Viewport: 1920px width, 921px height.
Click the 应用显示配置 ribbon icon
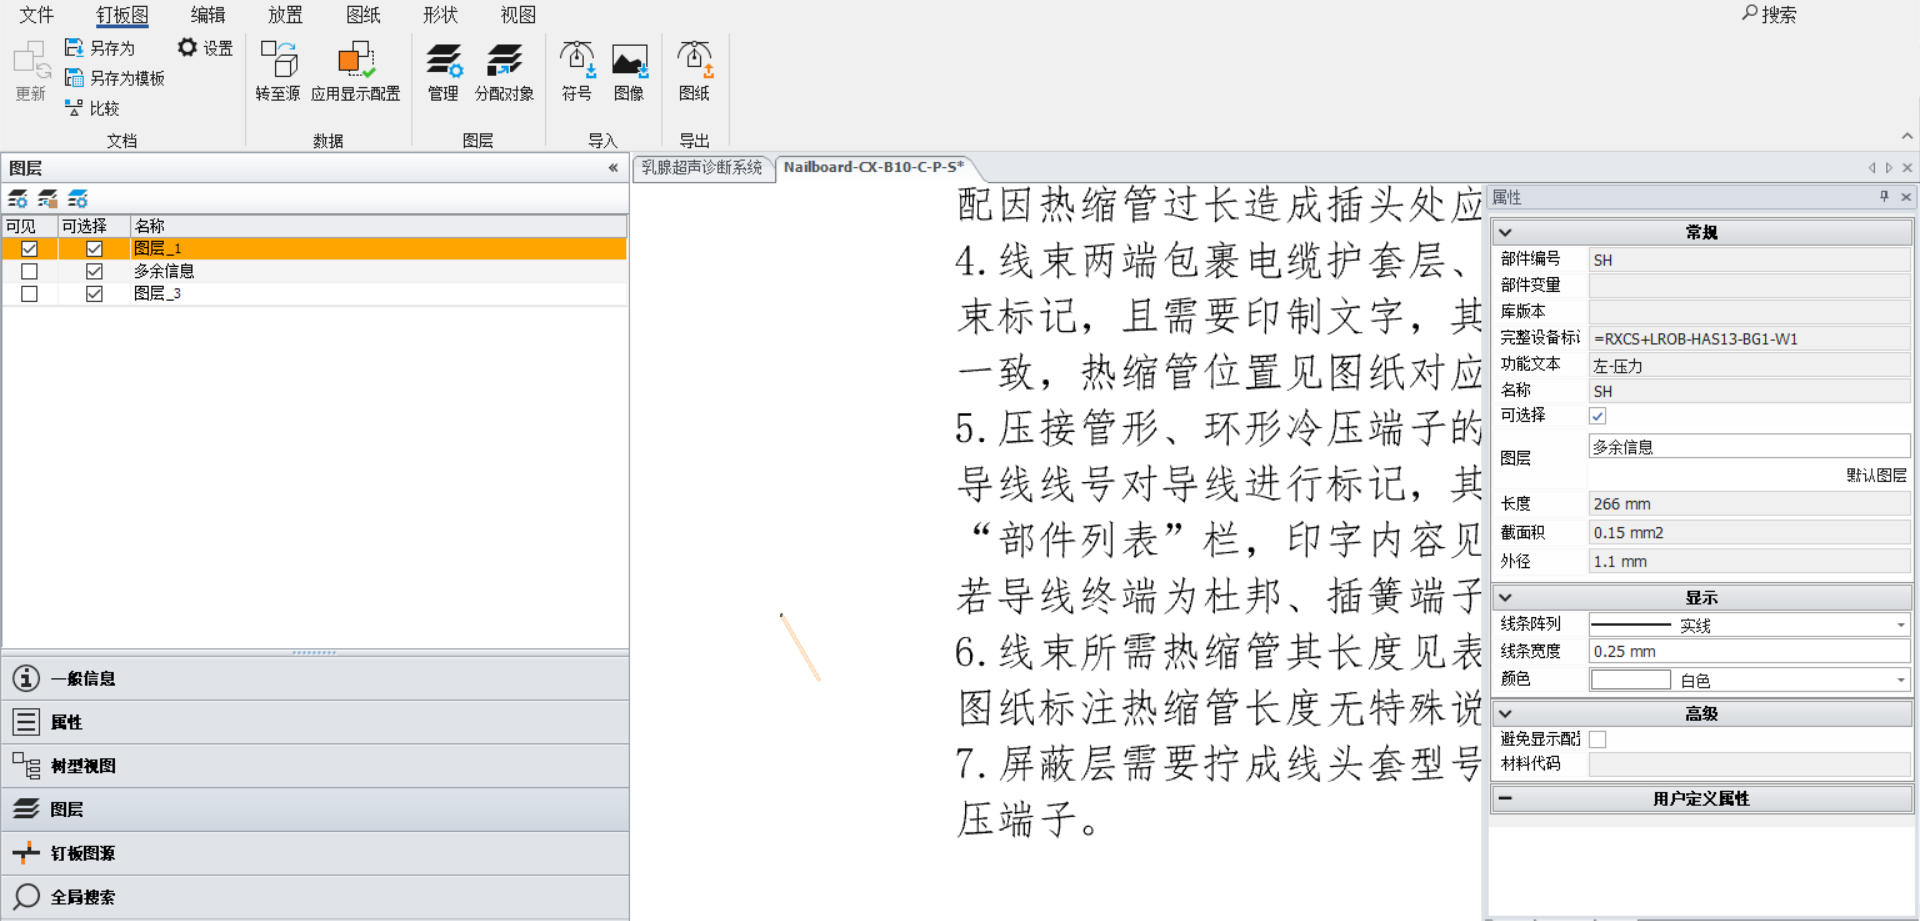tap(356, 59)
